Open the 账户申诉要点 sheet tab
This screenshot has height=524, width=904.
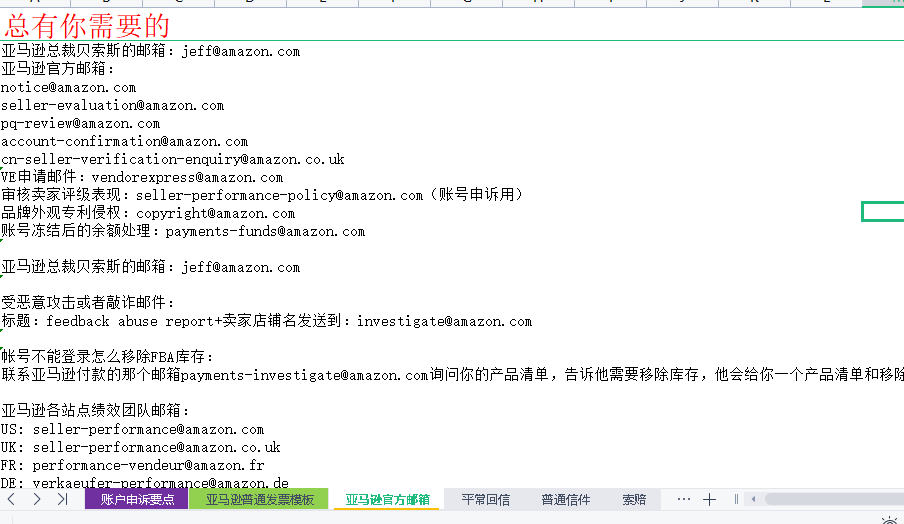click(x=137, y=499)
